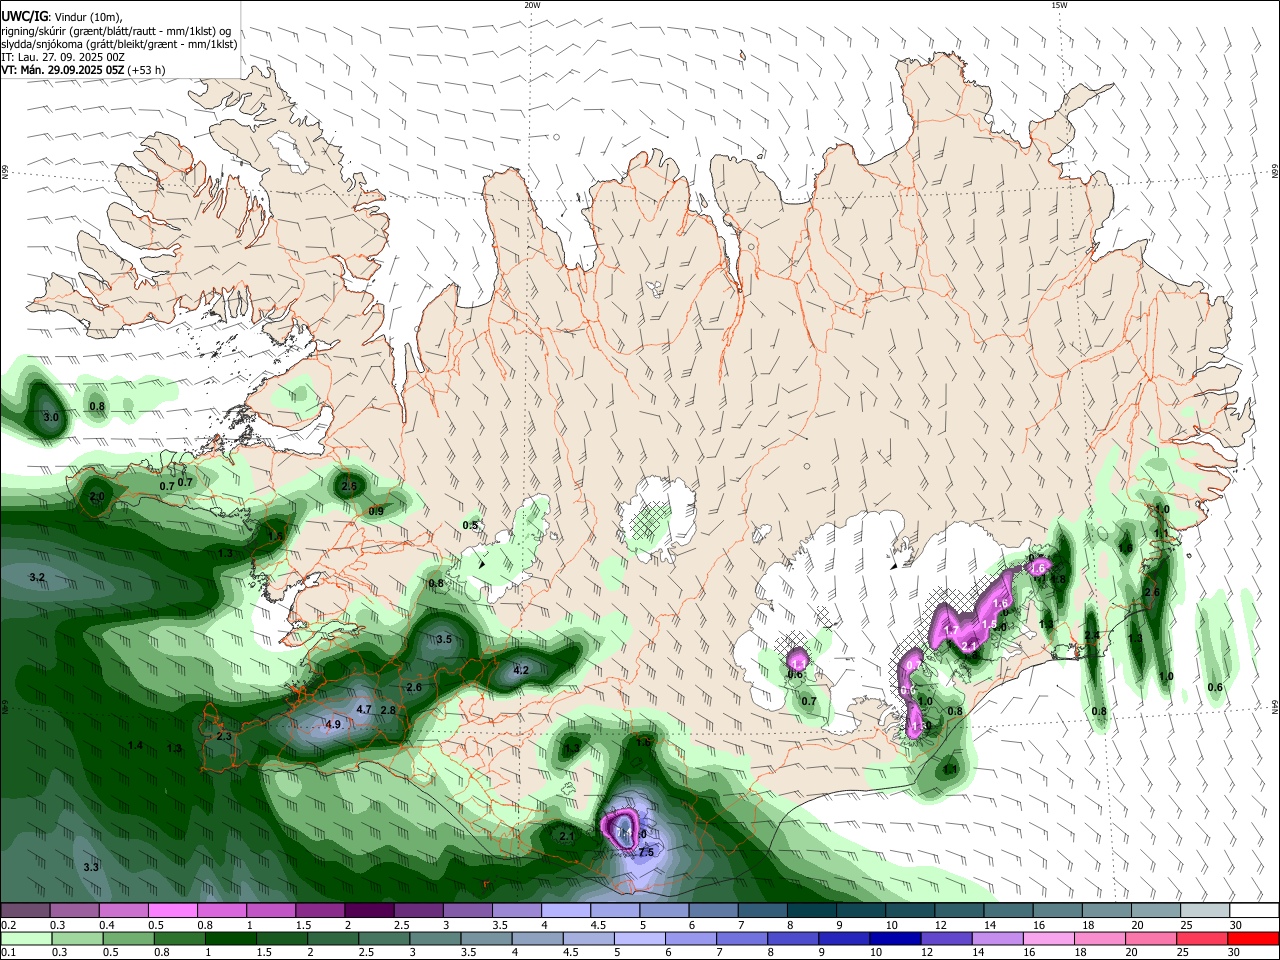This screenshot has width=1280, height=960.
Task: Click the 'UWC/IG' title text in header
Action: (x=24, y=16)
